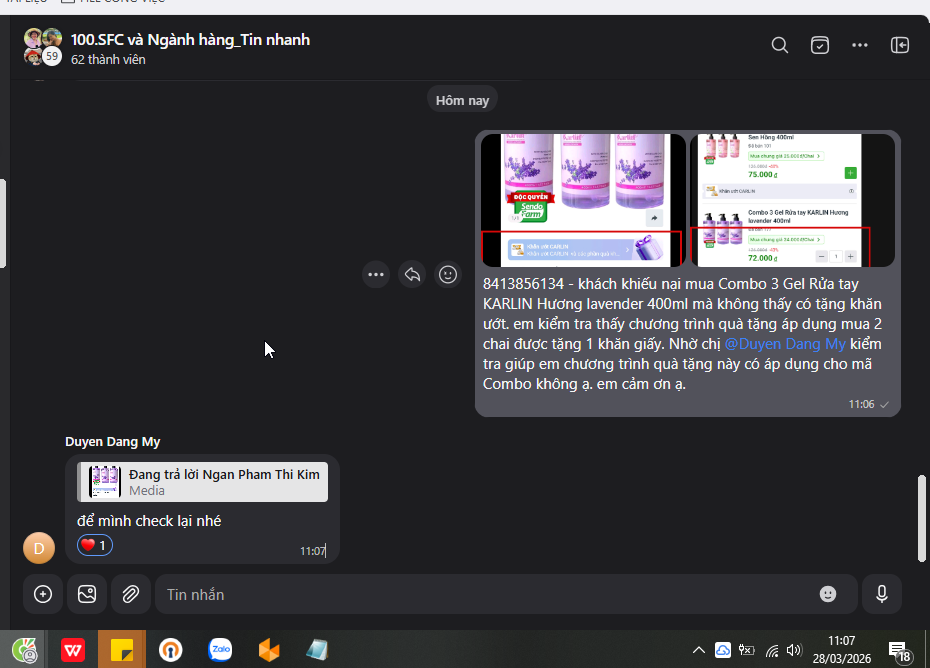Toggle the conversation info side panel
The width and height of the screenshot is (930, 668).
[900, 45]
